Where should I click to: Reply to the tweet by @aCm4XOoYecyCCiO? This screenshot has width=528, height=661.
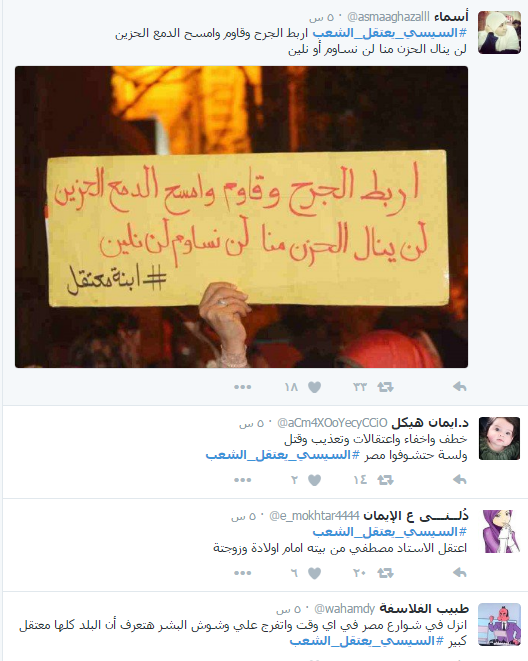459,479
